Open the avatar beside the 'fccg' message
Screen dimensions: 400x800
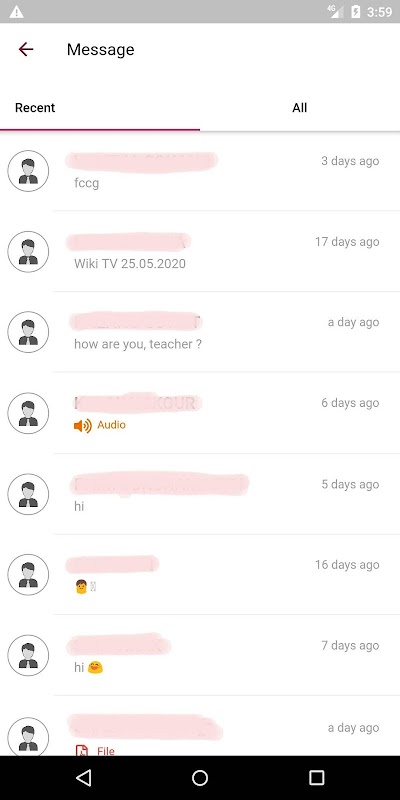pos(28,171)
